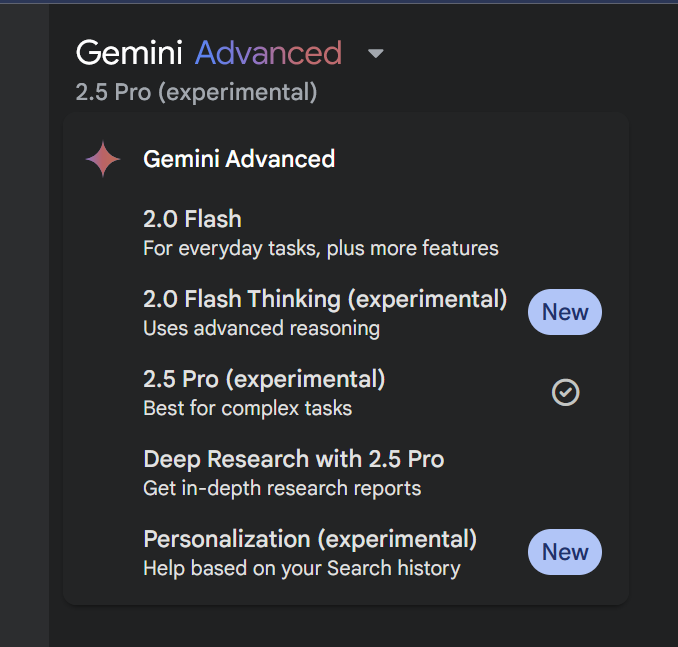Viewport: 678px width, 647px height.
Task: Click the New badge beside Personalization
Action: point(565,552)
